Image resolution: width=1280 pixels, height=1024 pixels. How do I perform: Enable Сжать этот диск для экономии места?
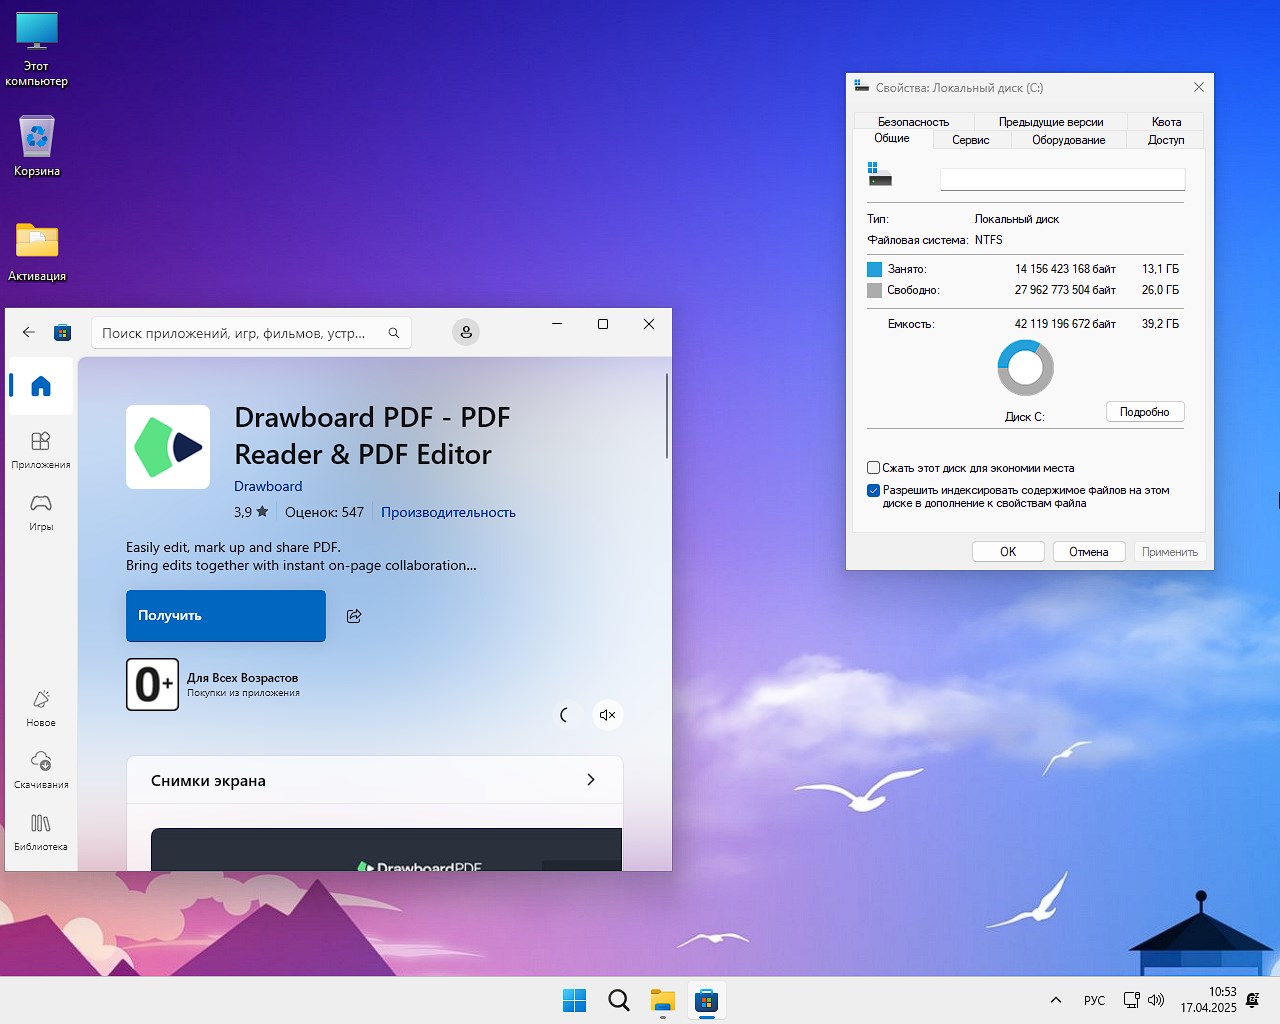click(873, 468)
